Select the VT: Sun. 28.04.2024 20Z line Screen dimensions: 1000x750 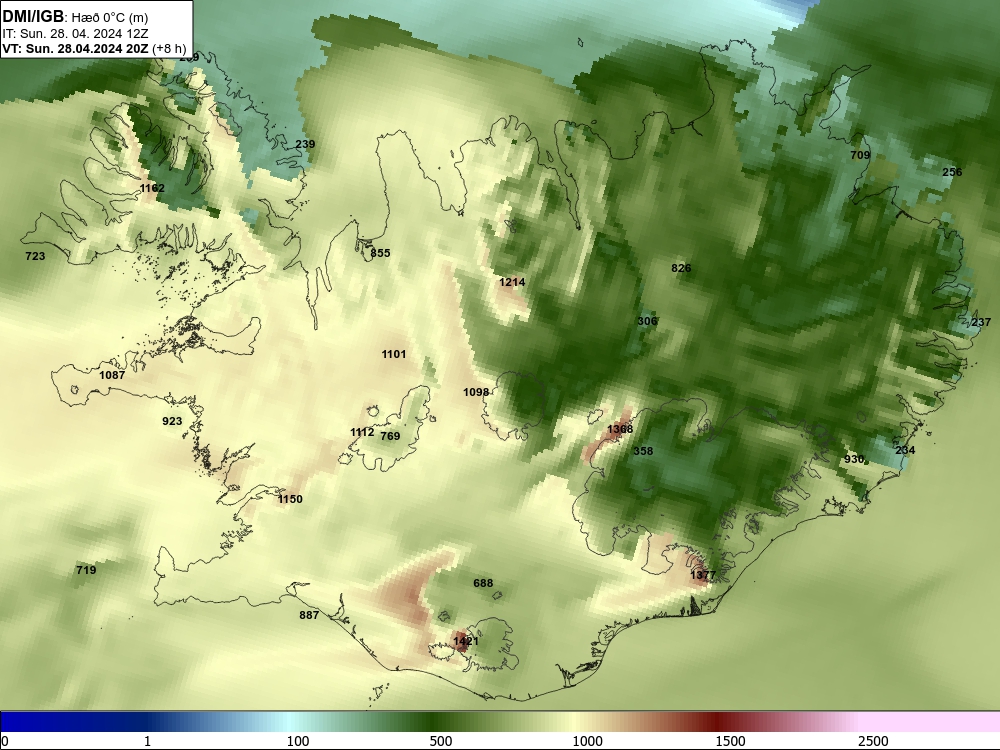click(x=94, y=48)
